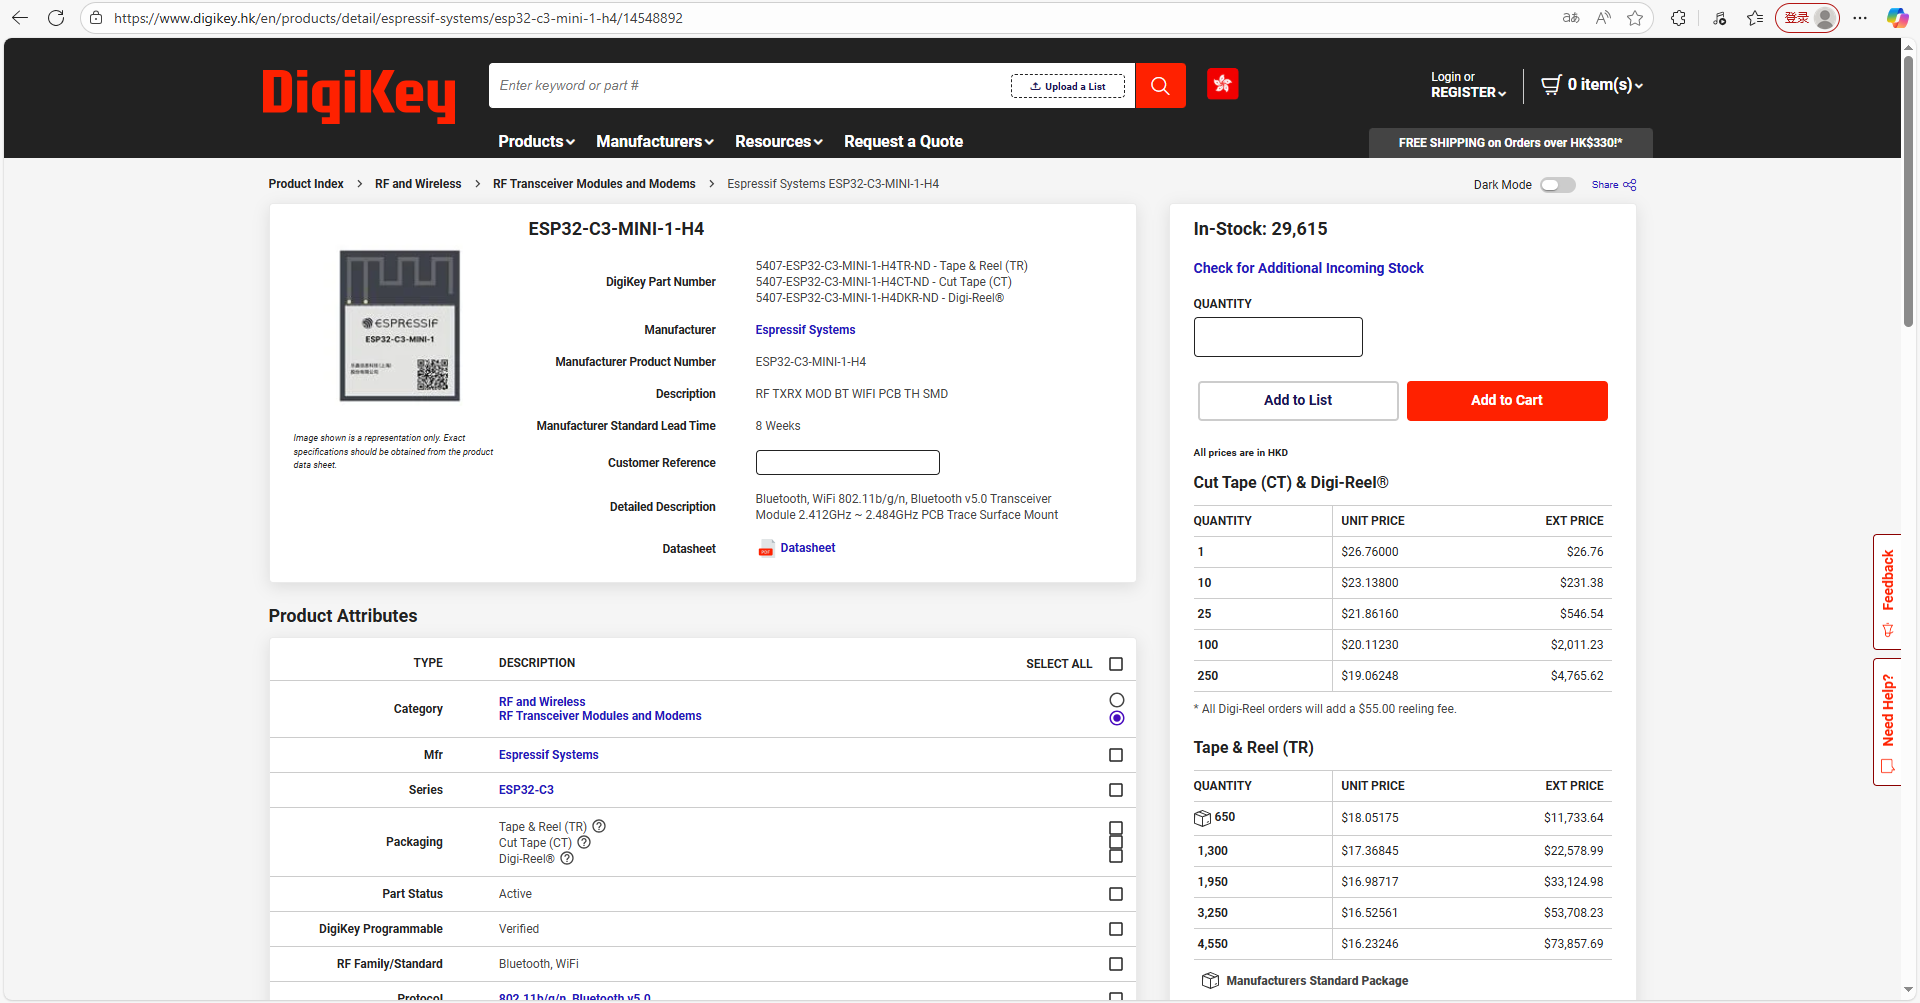The height and width of the screenshot is (1003, 1920).
Task: Open the Need Help side tab
Action: point(1887,722)
